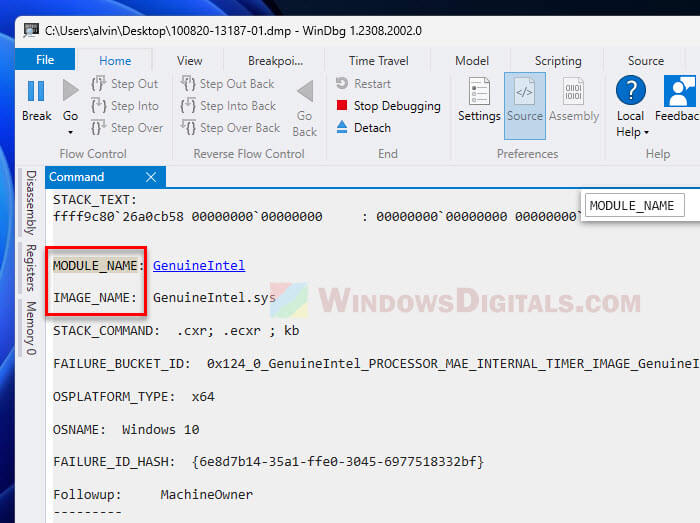
Task: Close the Command tab
Action: [x=151, y=177]
